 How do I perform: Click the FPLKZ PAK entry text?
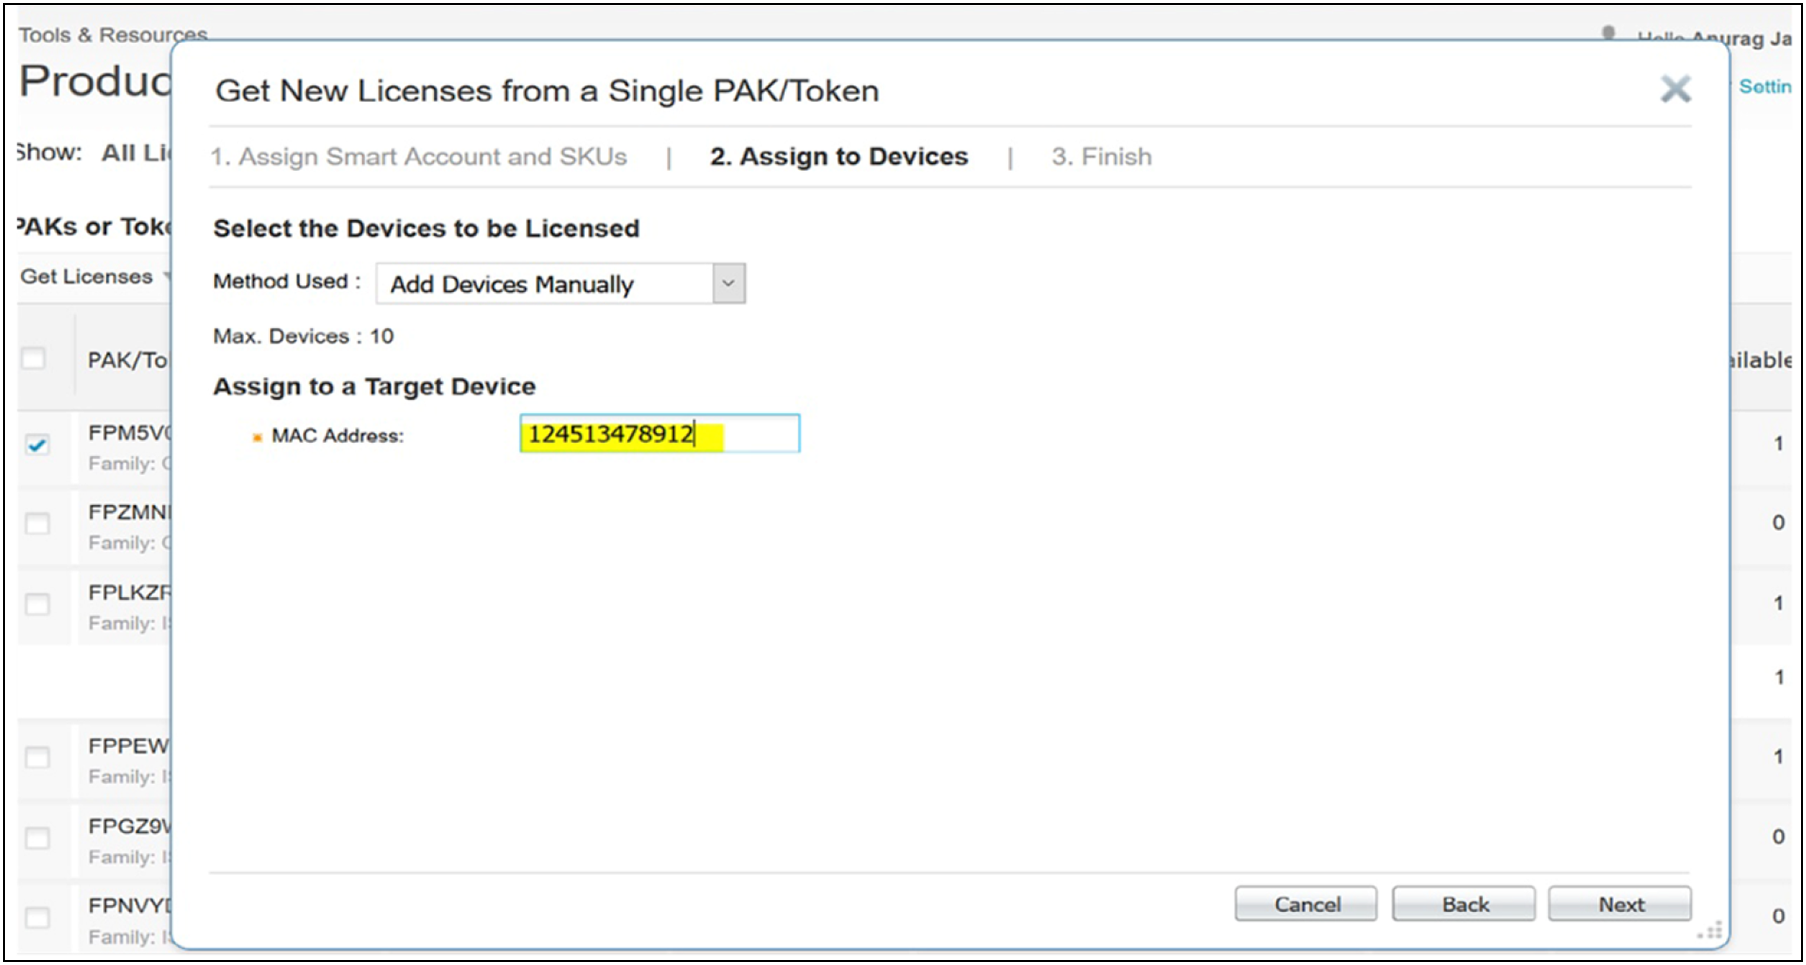[x=130, y=592]
